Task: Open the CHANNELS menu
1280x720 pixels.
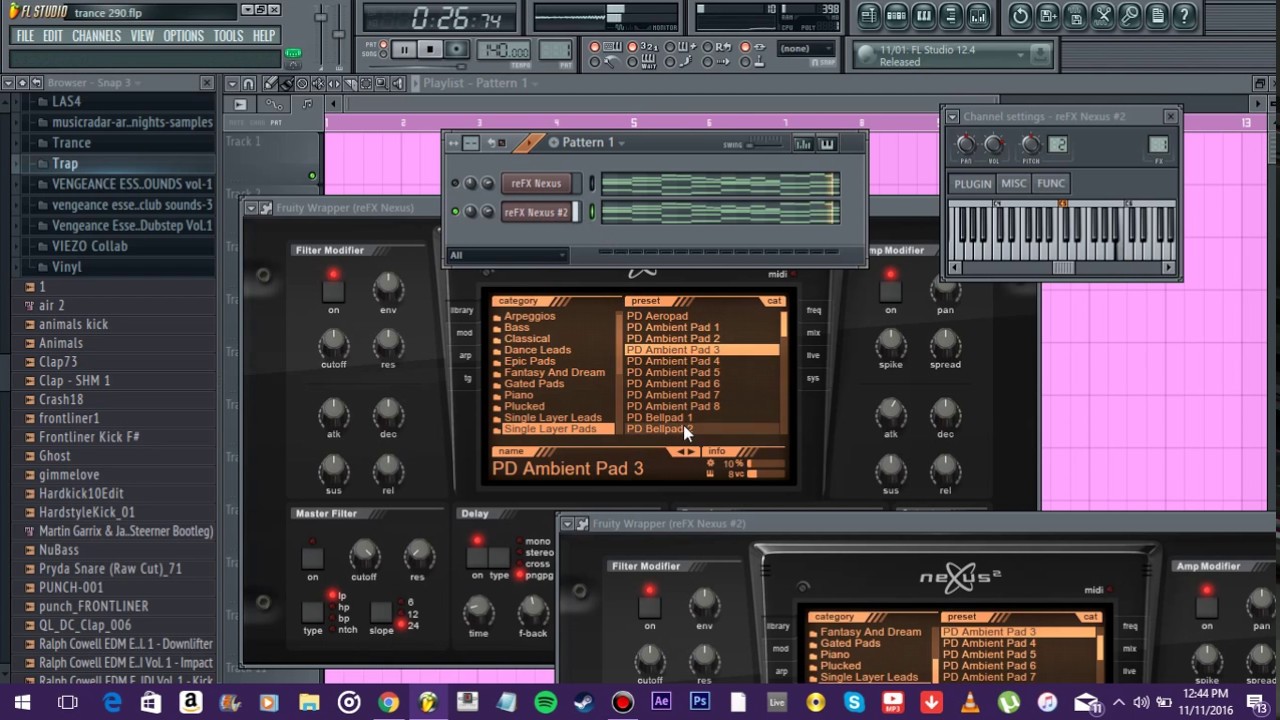Action: [x=96, y=36]
